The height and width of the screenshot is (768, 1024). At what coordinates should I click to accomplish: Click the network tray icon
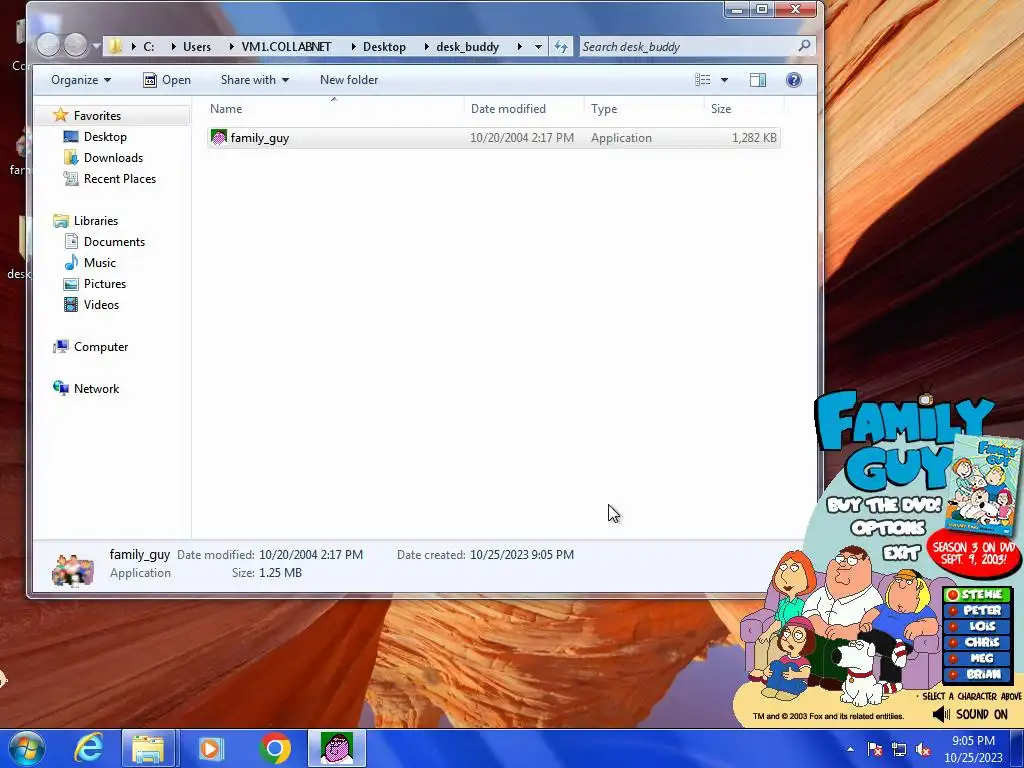pos(899,749)
